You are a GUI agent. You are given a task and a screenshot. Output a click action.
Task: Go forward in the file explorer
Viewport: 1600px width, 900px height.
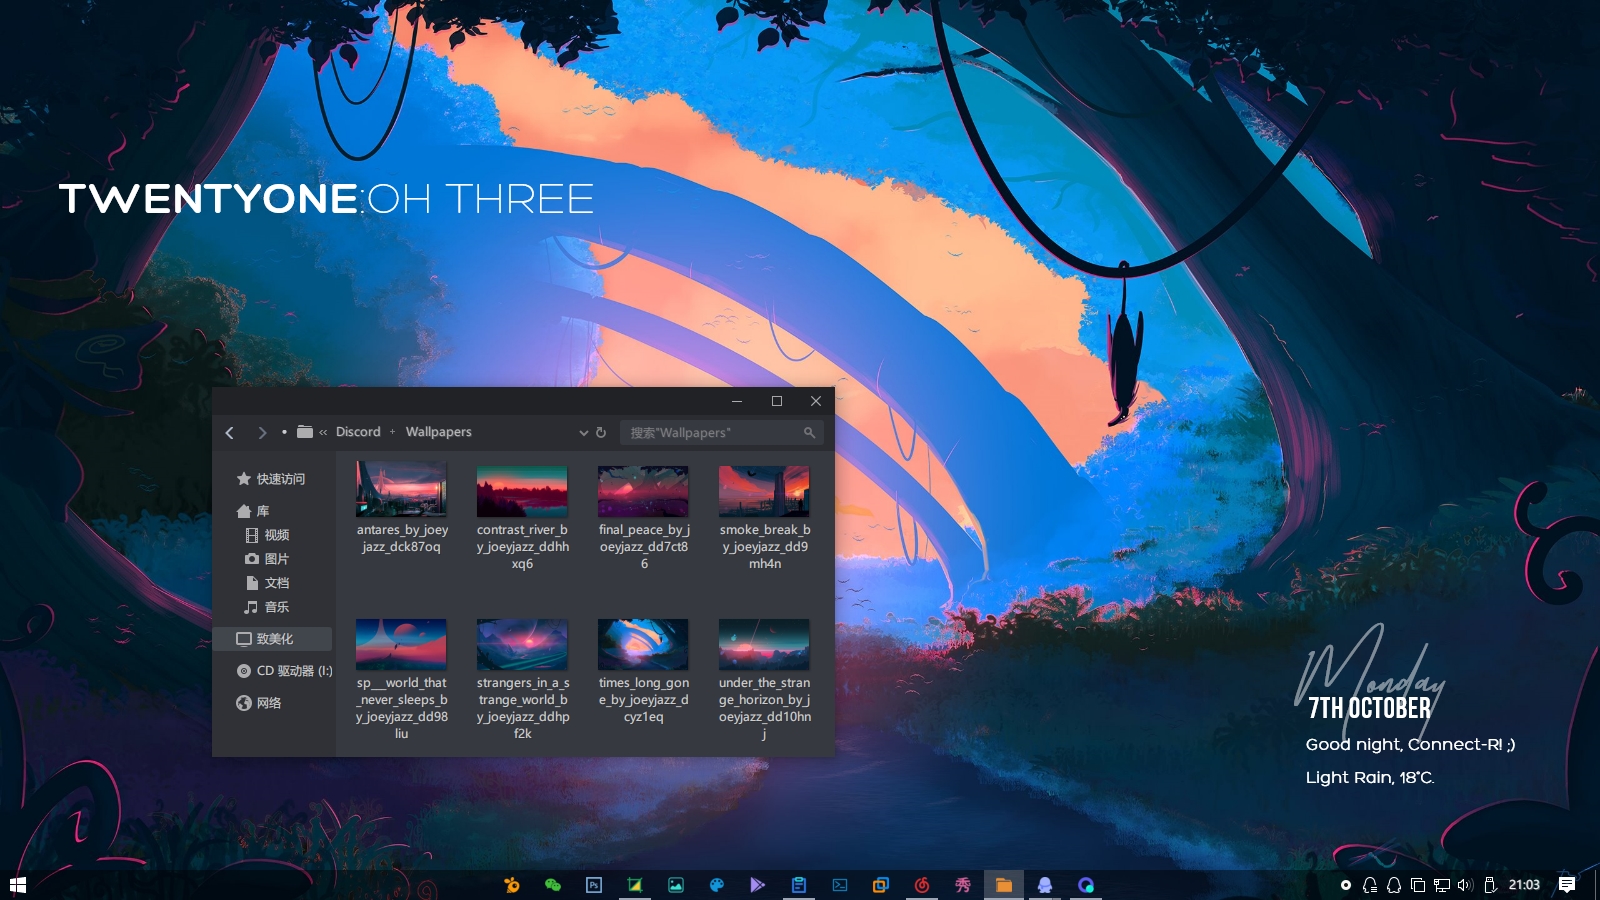click(x=262, y=432)
